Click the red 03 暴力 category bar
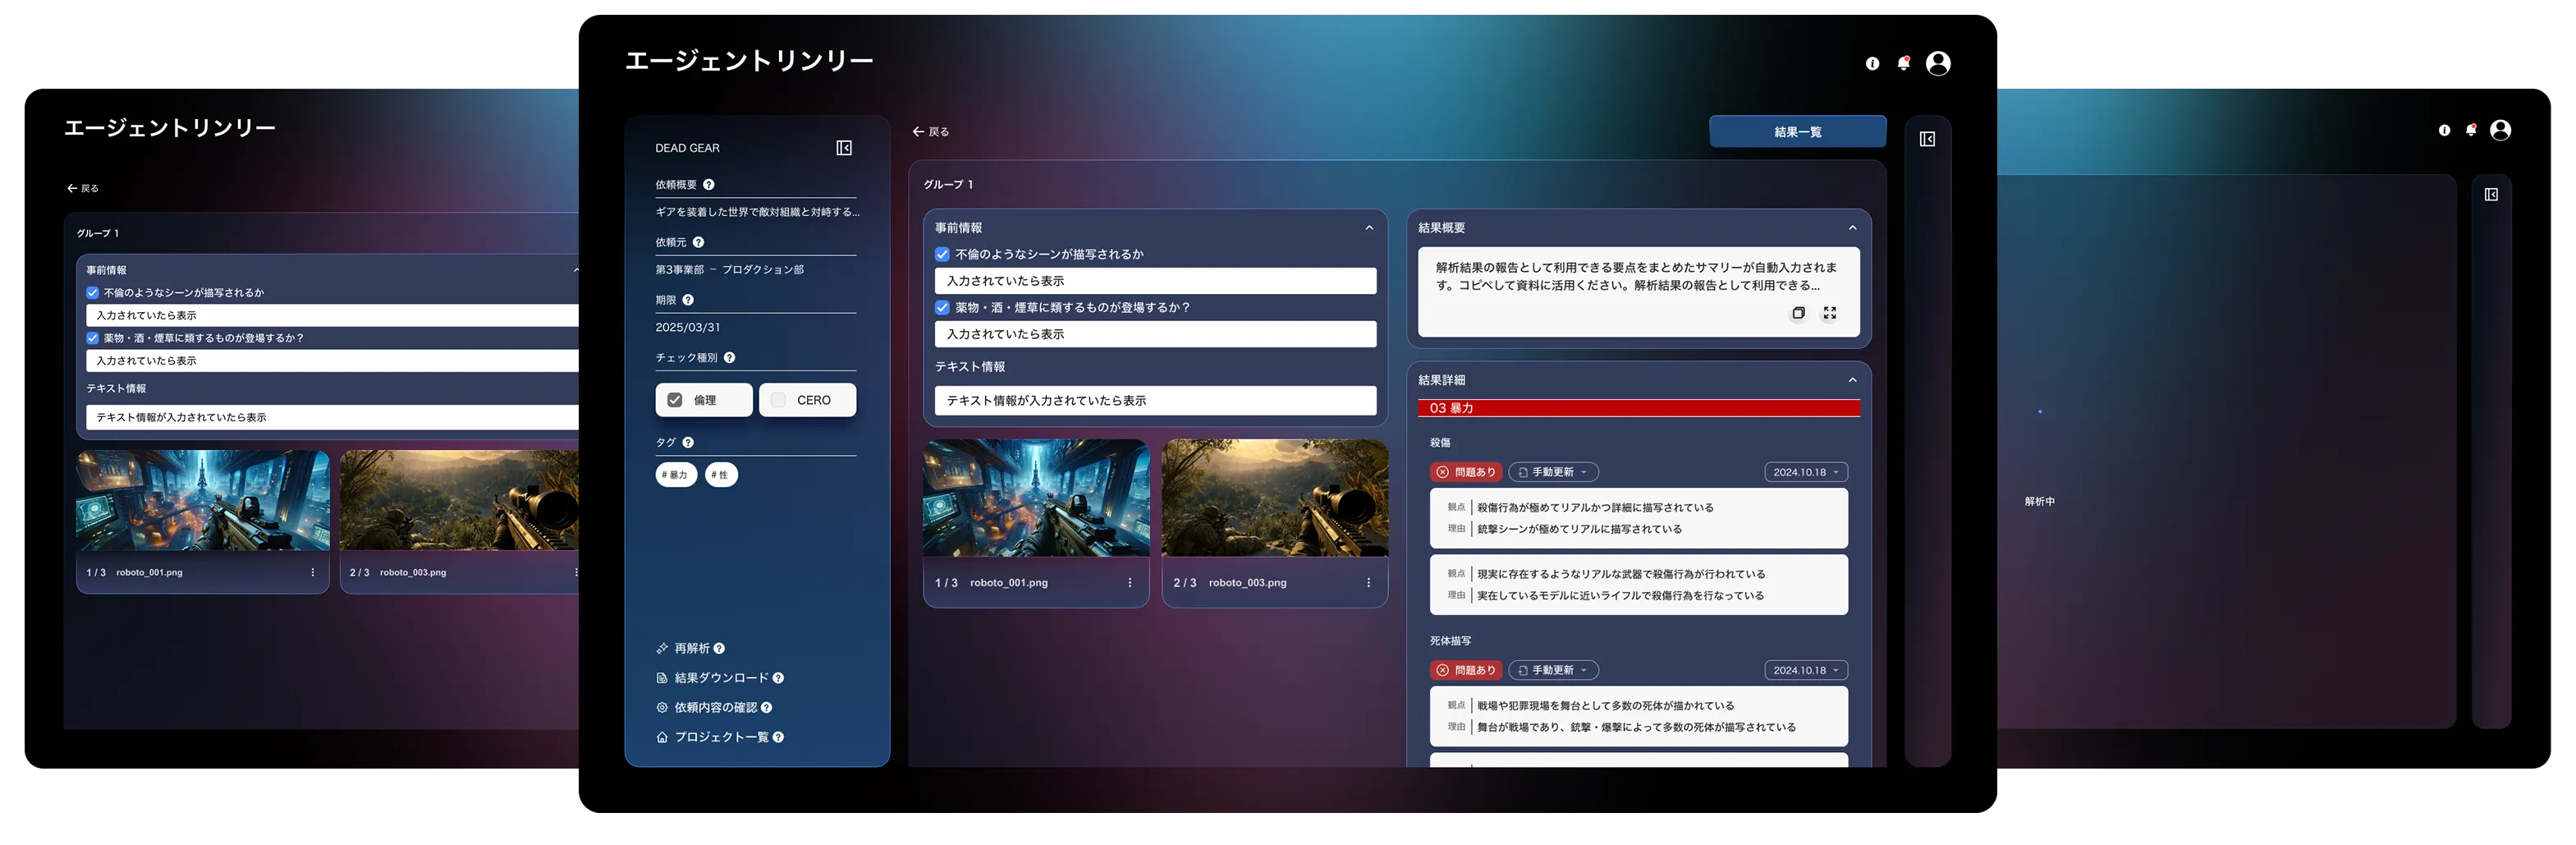The image size is (2576, 845). tap(1638, 408)
